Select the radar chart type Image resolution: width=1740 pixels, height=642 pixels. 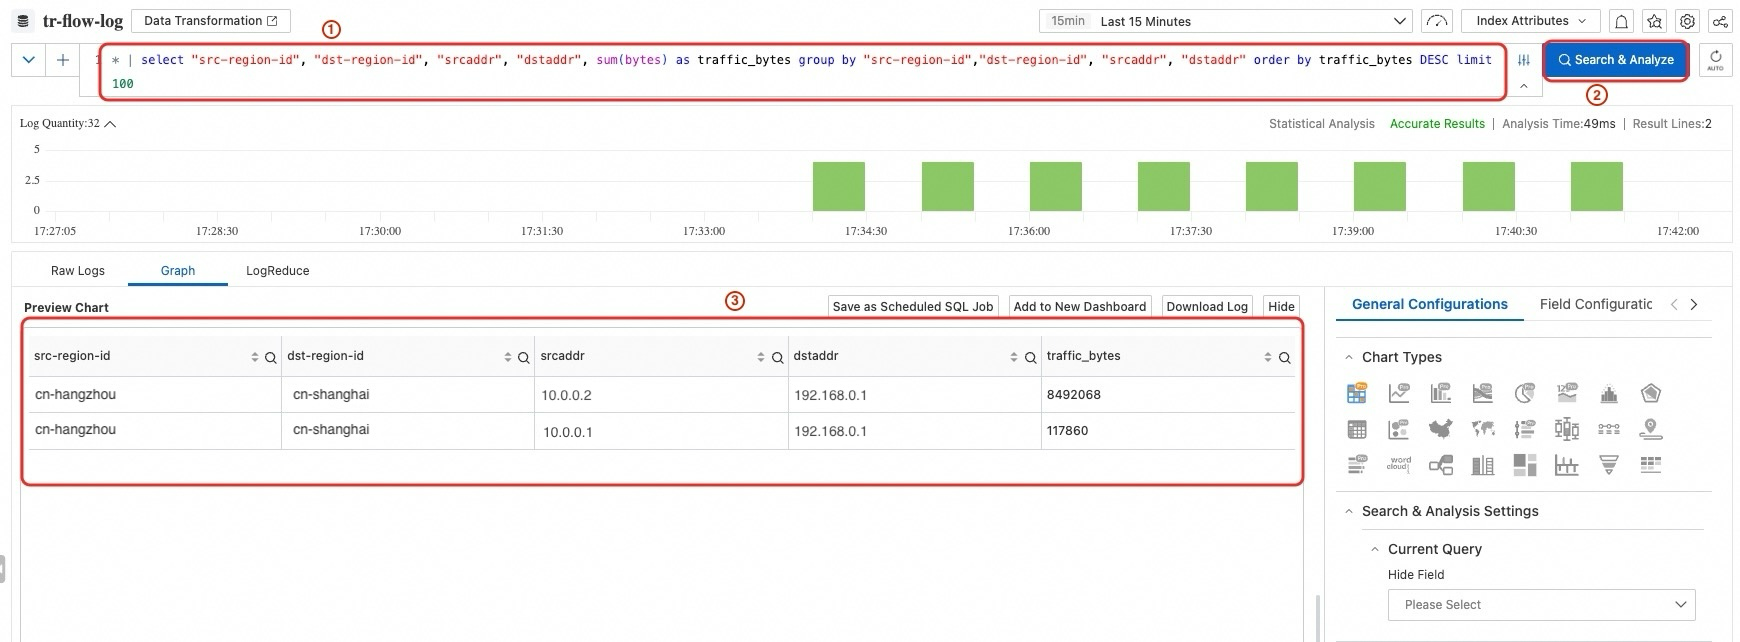pos(1651,394)
